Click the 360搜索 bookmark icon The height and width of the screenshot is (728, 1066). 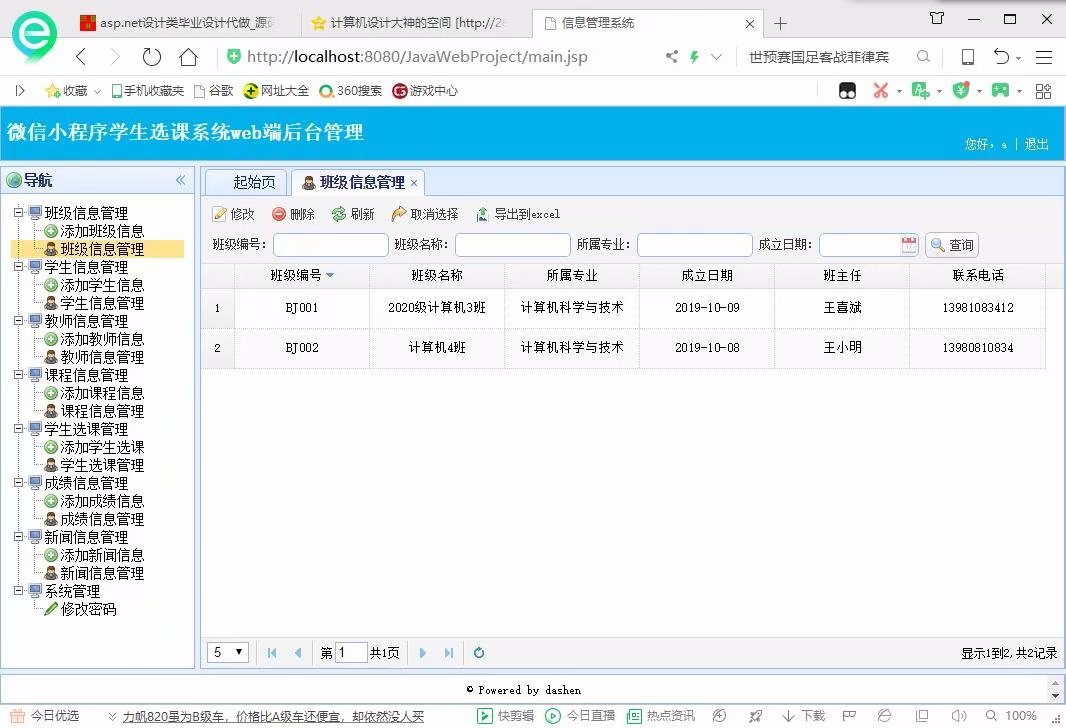(326, 90)
